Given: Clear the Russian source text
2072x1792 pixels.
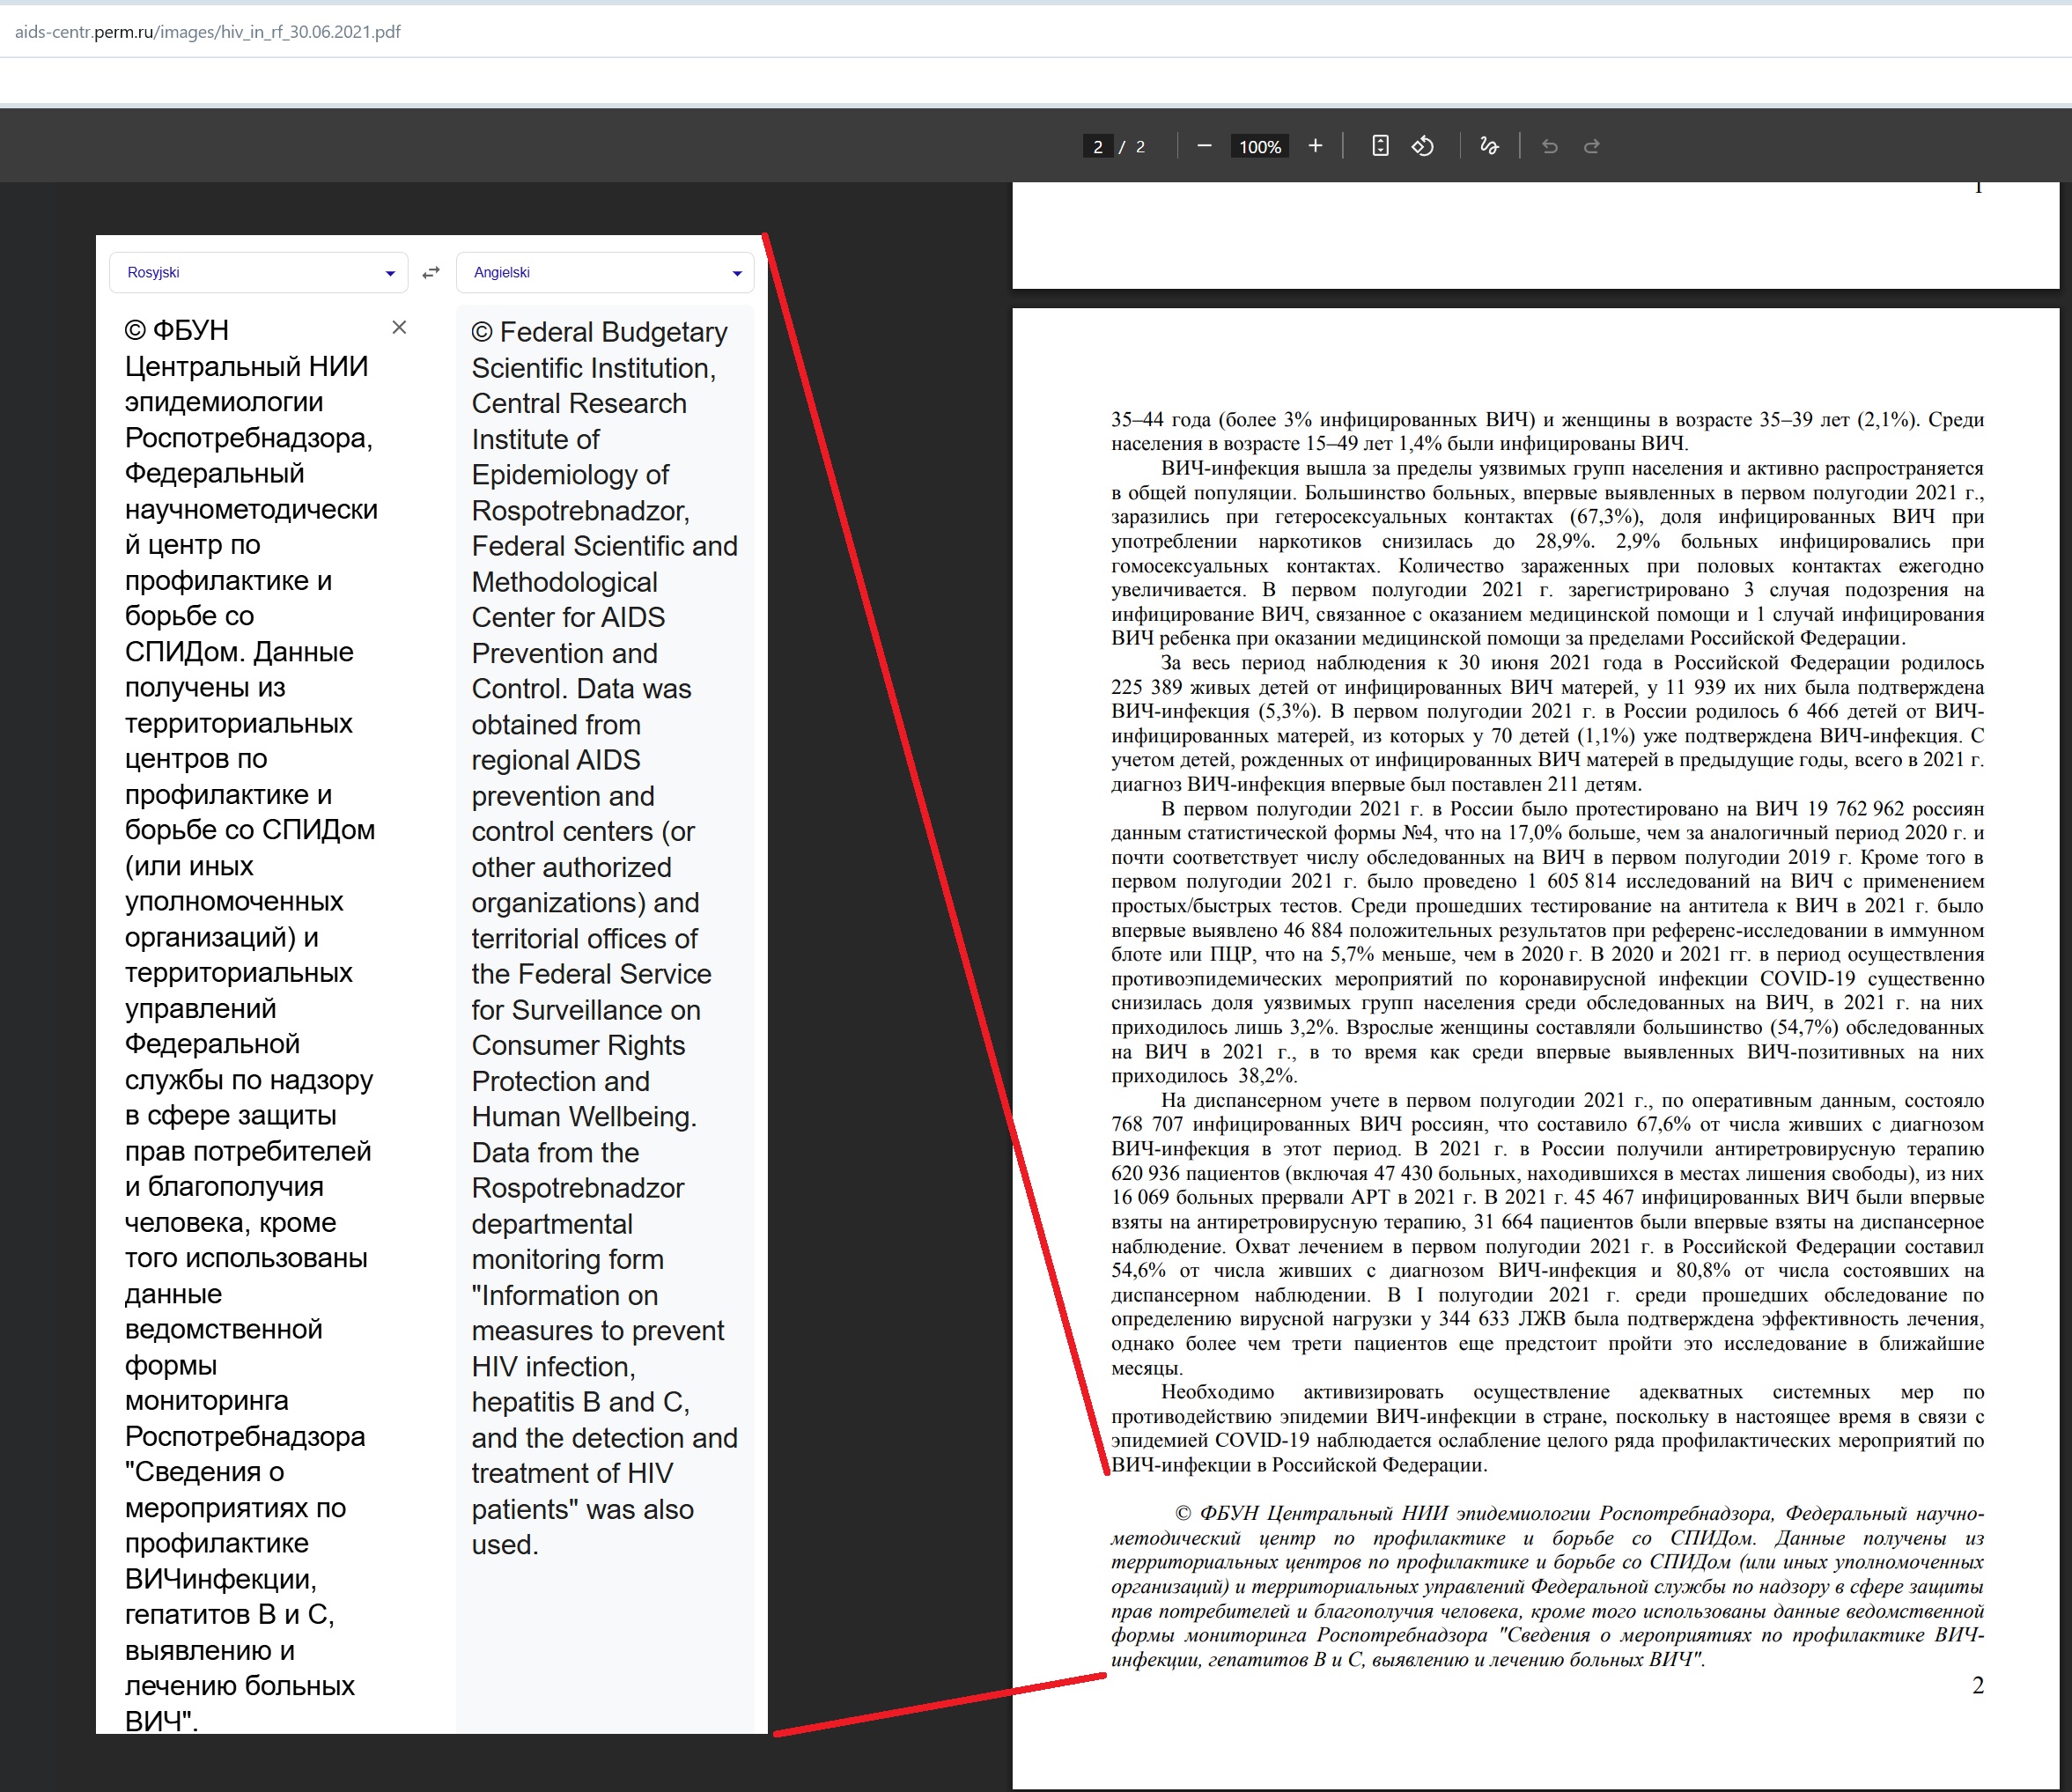Looking at the screenshot, I should (x=399, y=327).
